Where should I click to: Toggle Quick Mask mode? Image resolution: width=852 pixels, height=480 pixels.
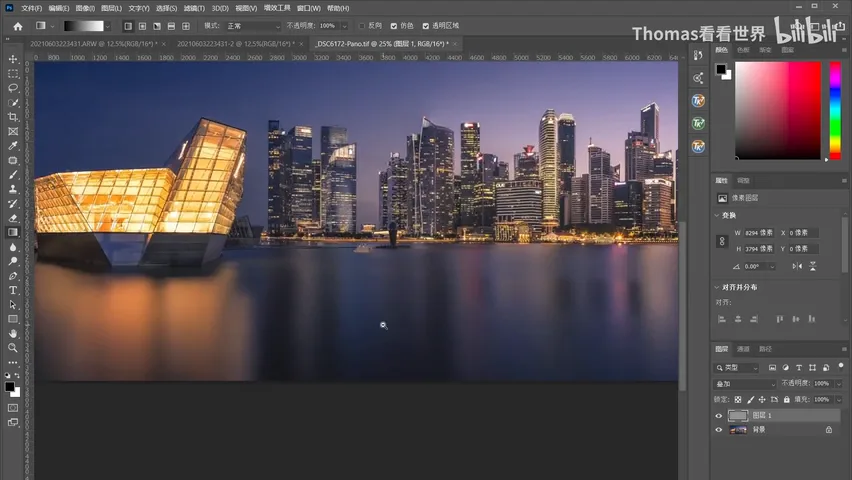[x=13, y=408]
